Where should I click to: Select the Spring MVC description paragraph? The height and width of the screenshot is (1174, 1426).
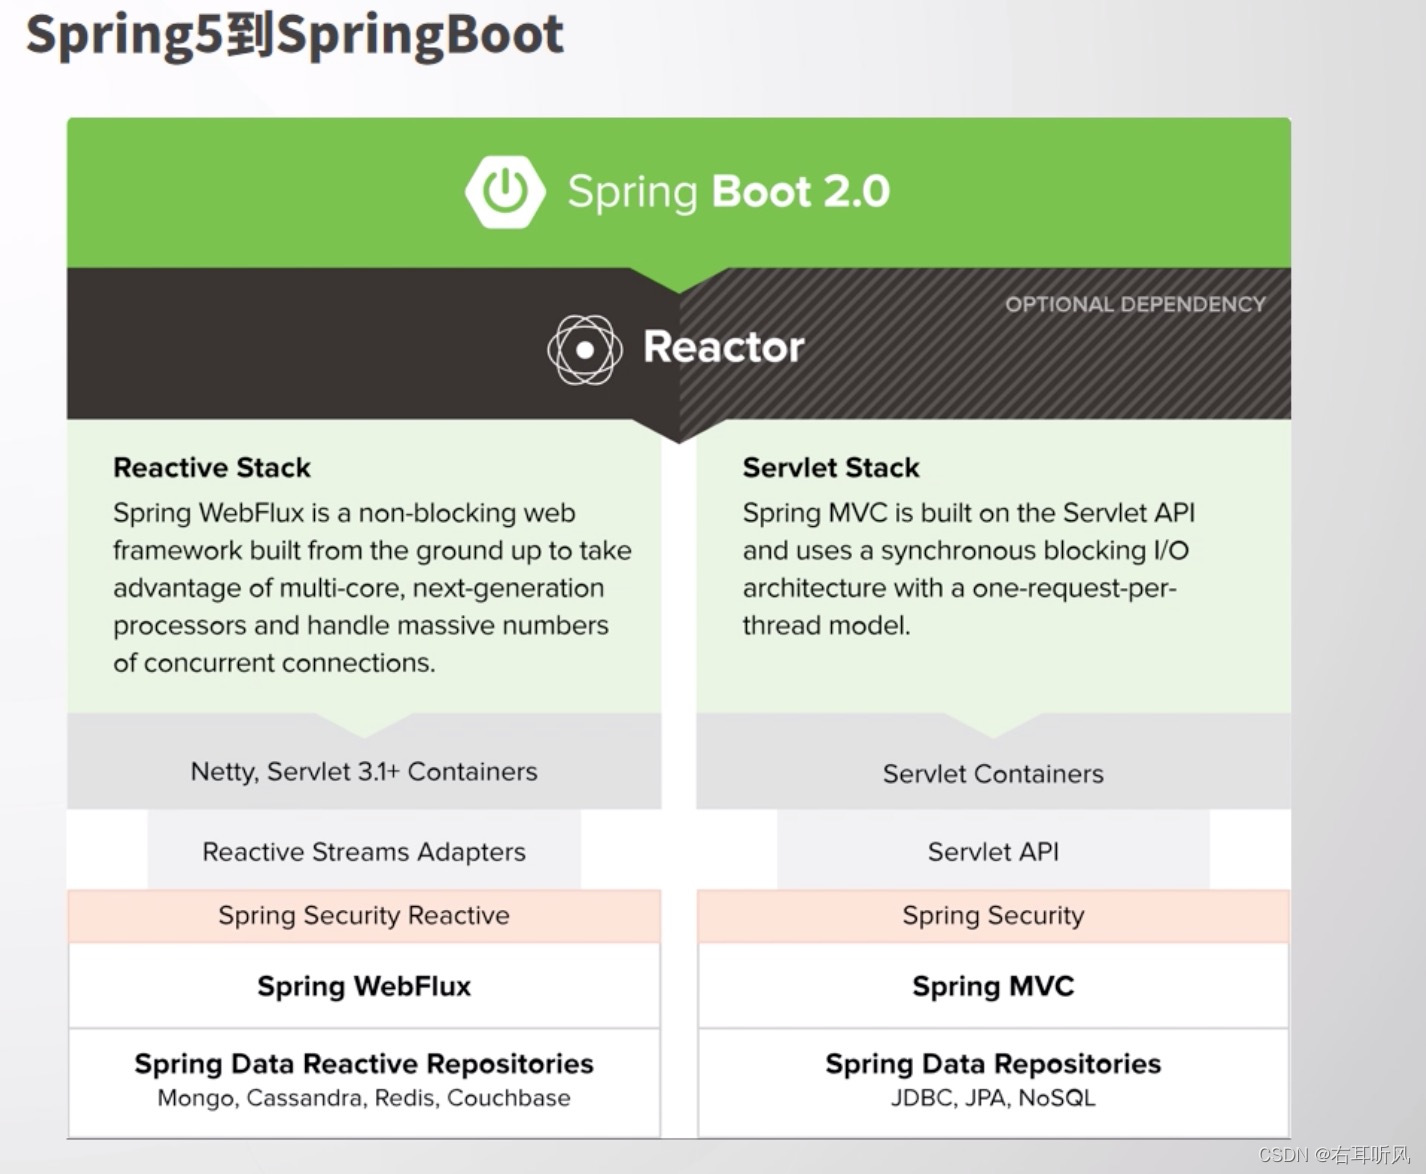point(968,569)
